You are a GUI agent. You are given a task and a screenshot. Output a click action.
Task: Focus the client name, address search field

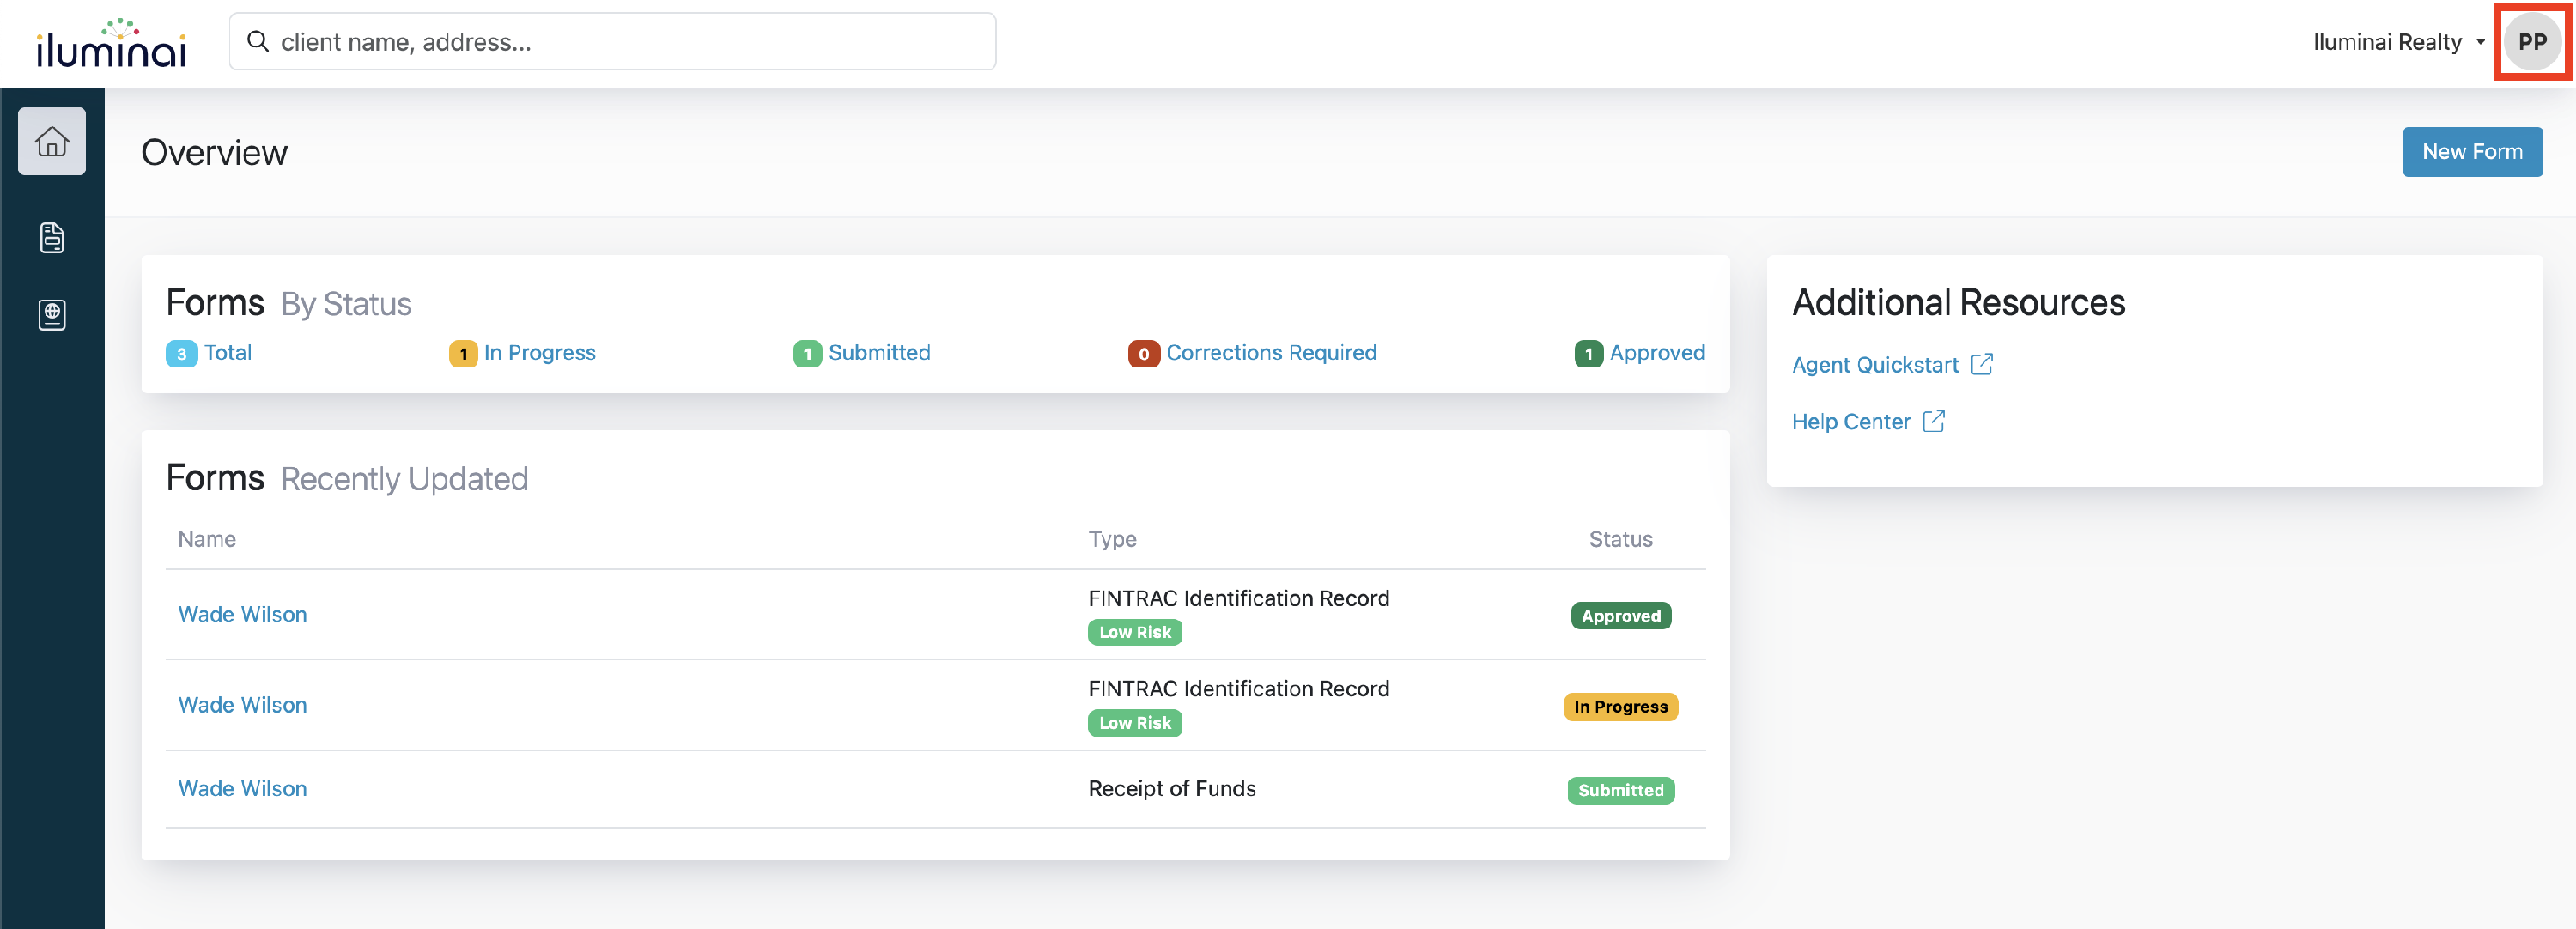(x=612, y=42)
